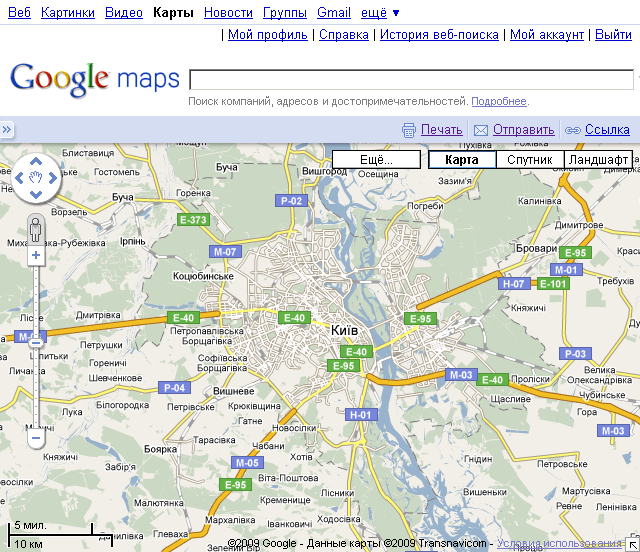Expand the left side panel with the double arrow
Screen dimensions: 640x552
(6, 129)
